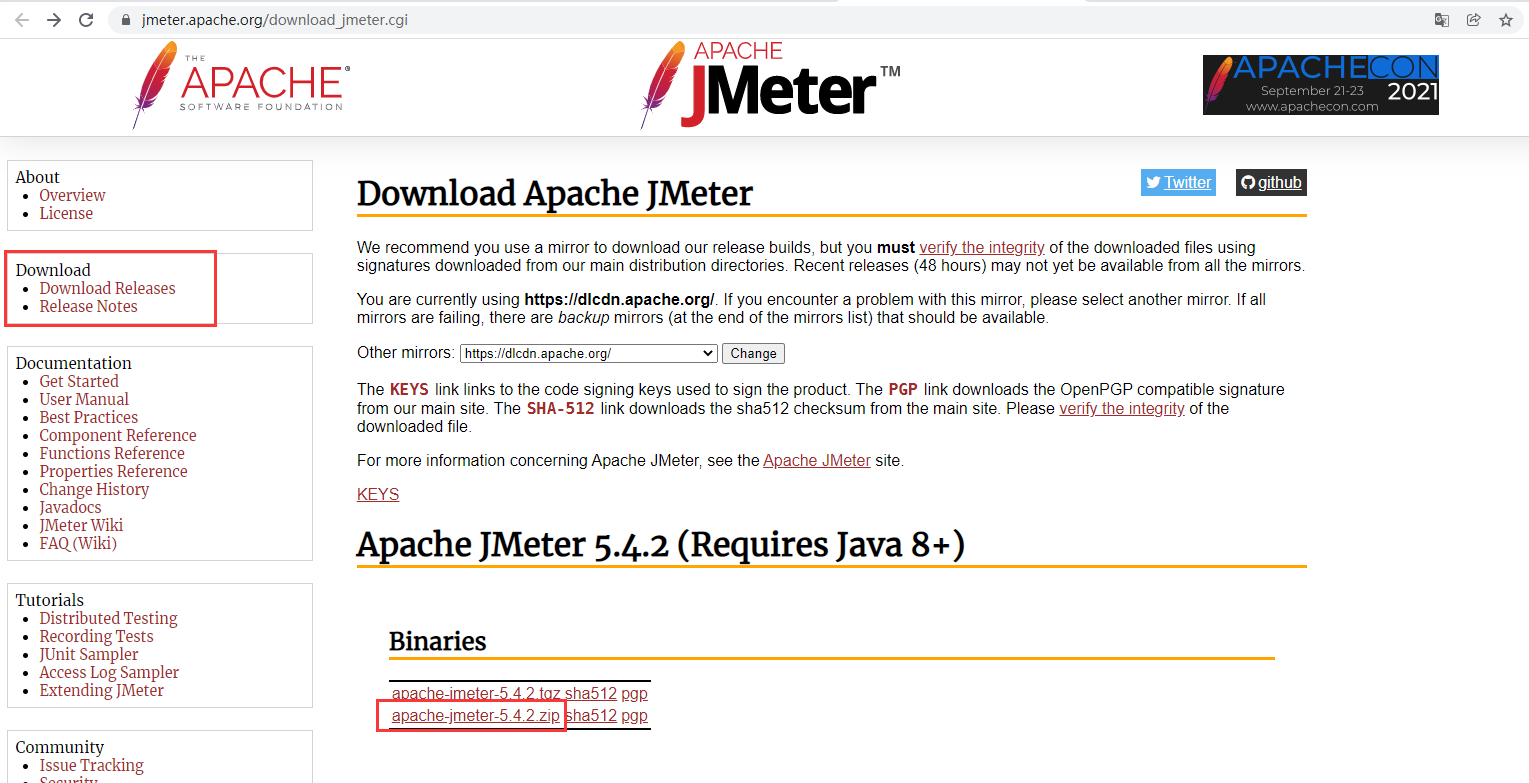Click the browser forward arrow
The image size is (1529, 783).
54,20
